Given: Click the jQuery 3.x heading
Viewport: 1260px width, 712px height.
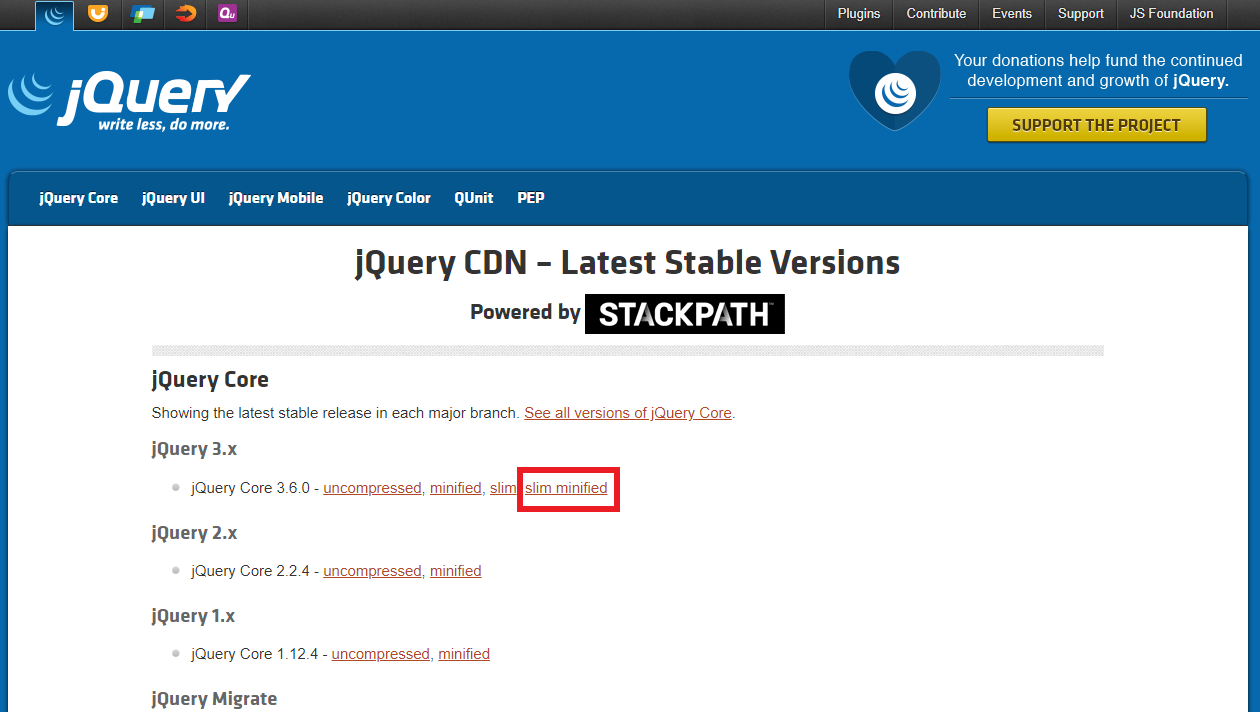Looking at the screenshot, I should coord(194,449).
